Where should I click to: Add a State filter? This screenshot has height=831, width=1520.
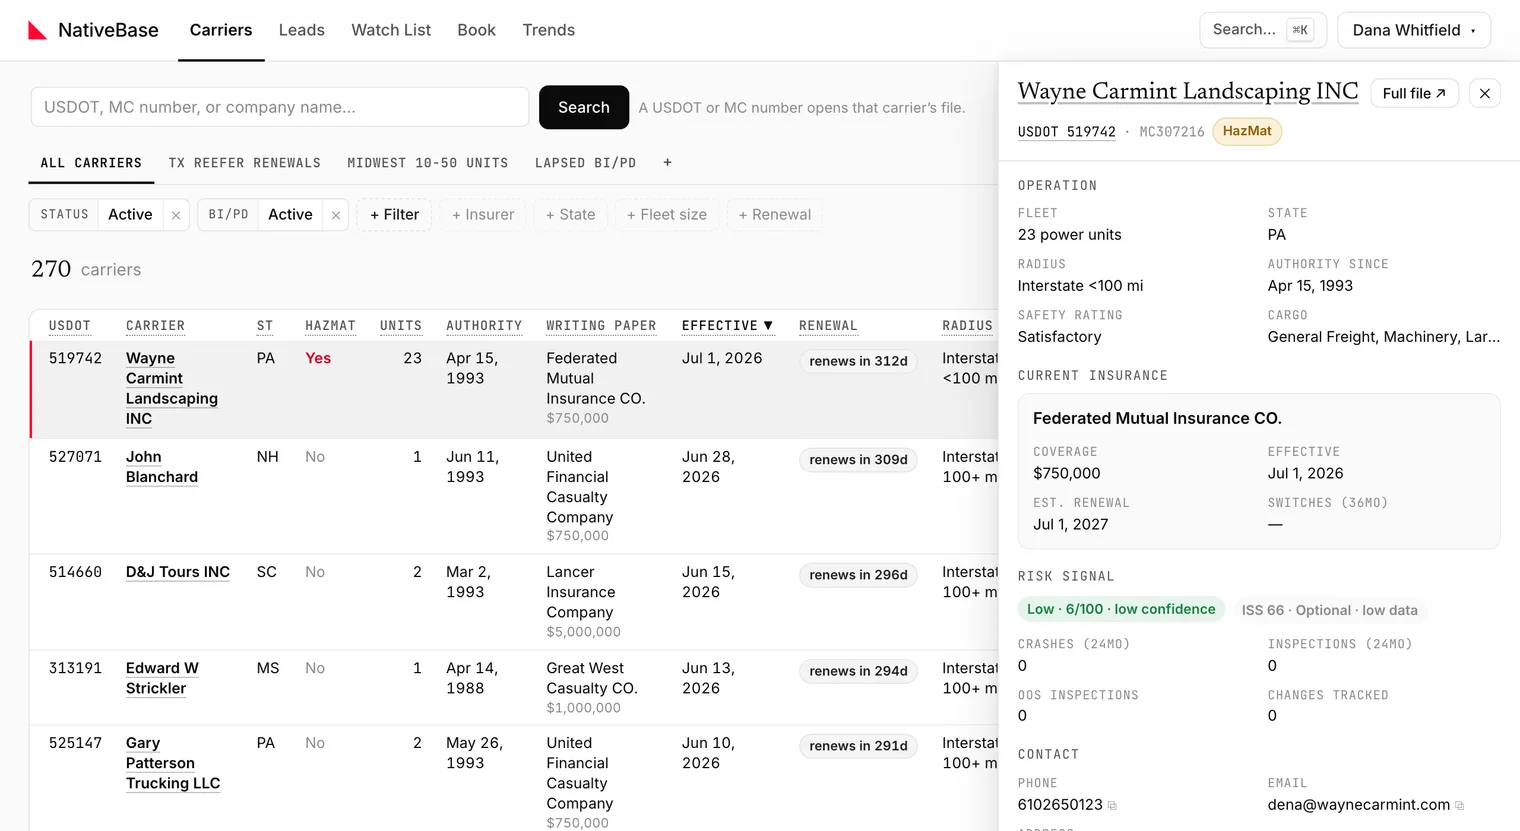(570, 215)
